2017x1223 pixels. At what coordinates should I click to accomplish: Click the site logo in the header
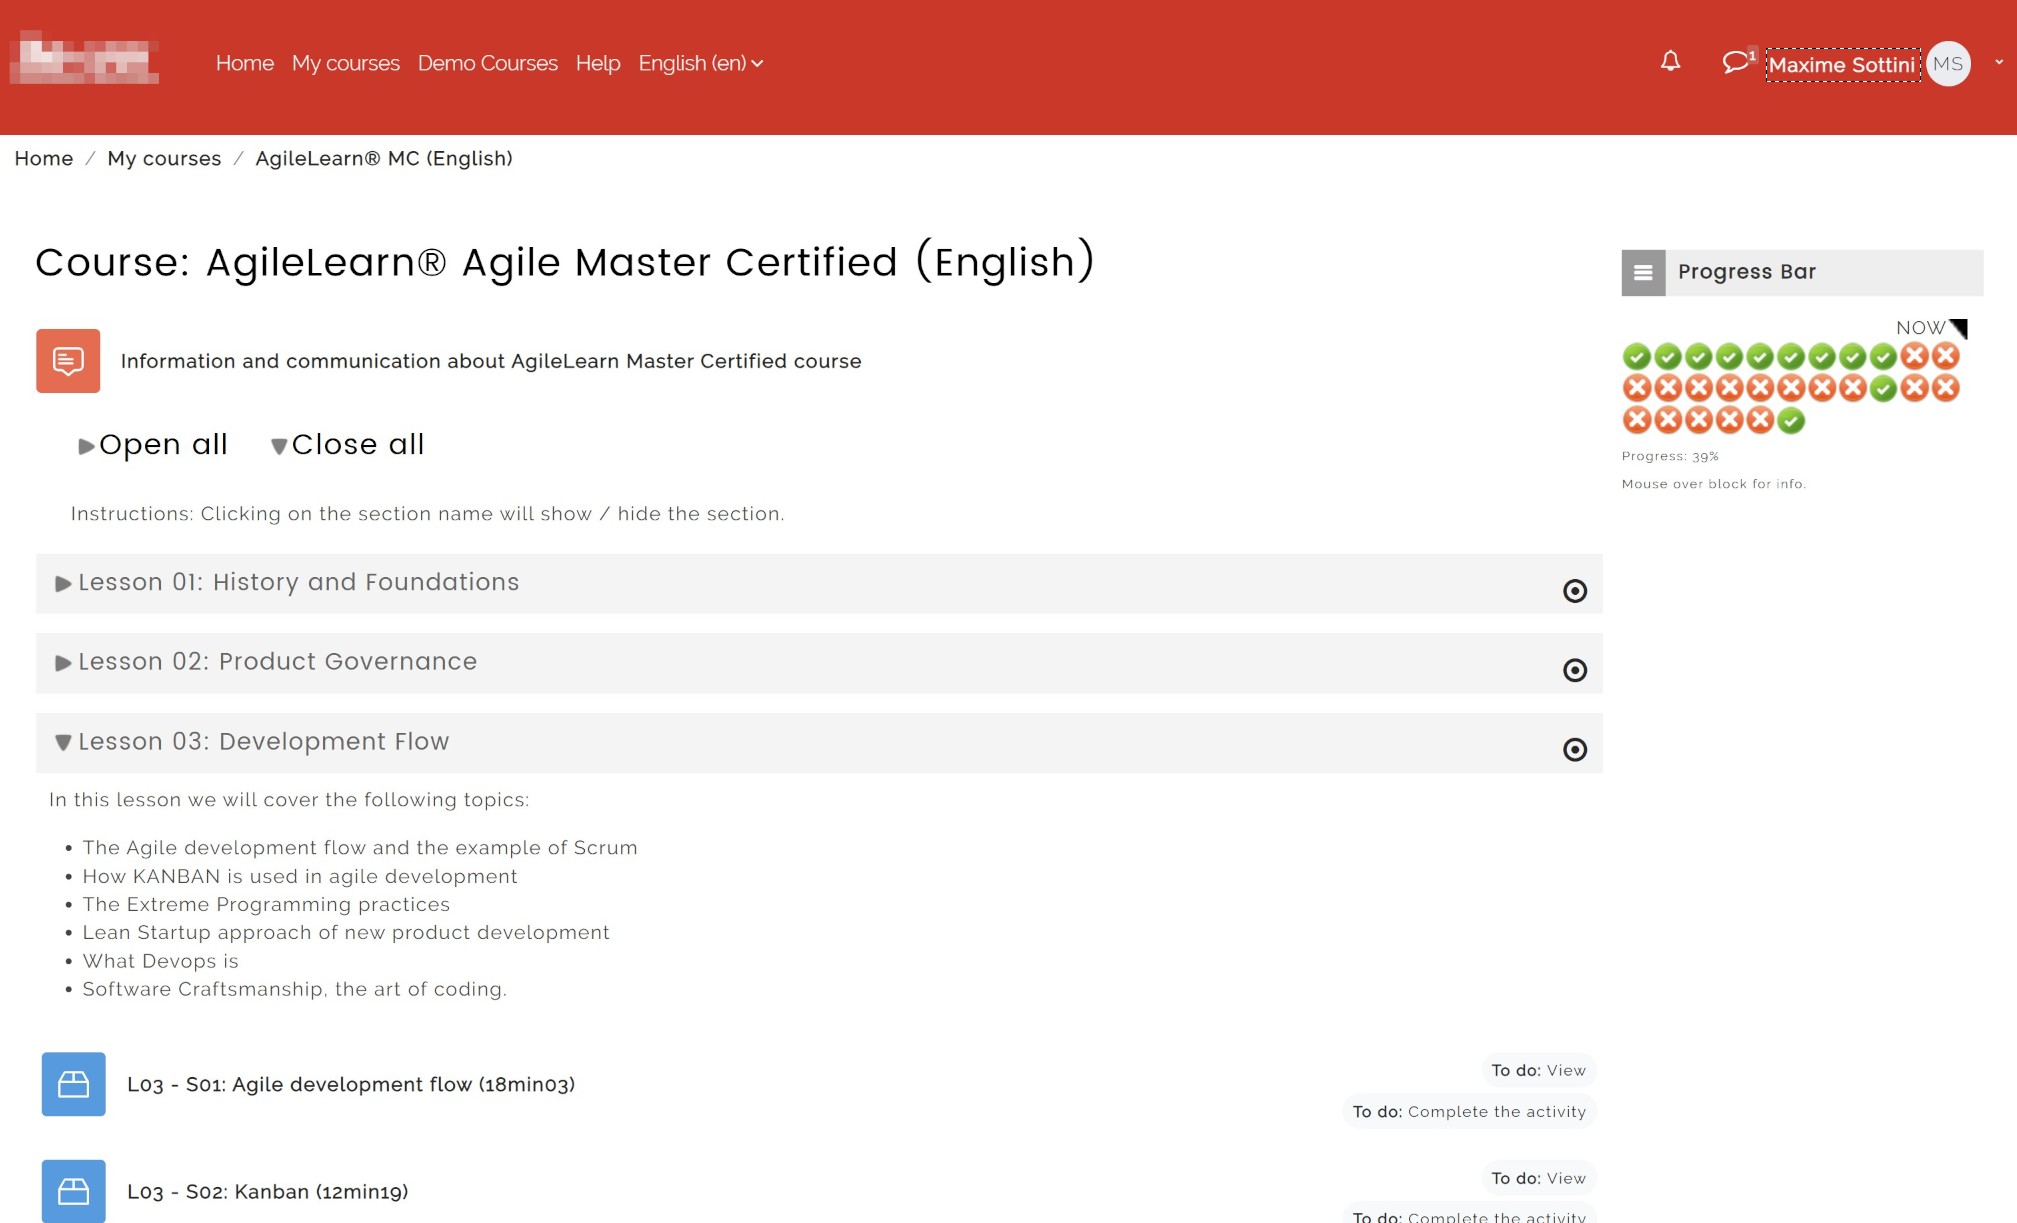point(86,60)
